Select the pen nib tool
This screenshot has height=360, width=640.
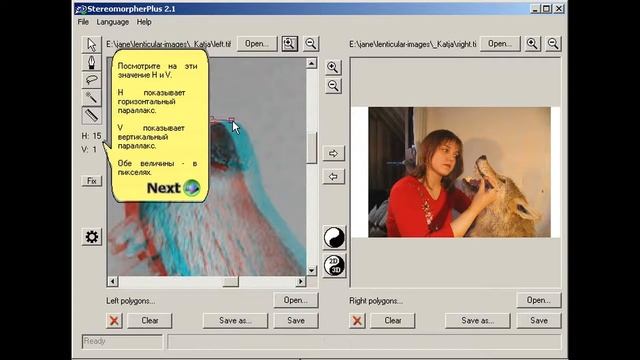(x=91, y=62)
